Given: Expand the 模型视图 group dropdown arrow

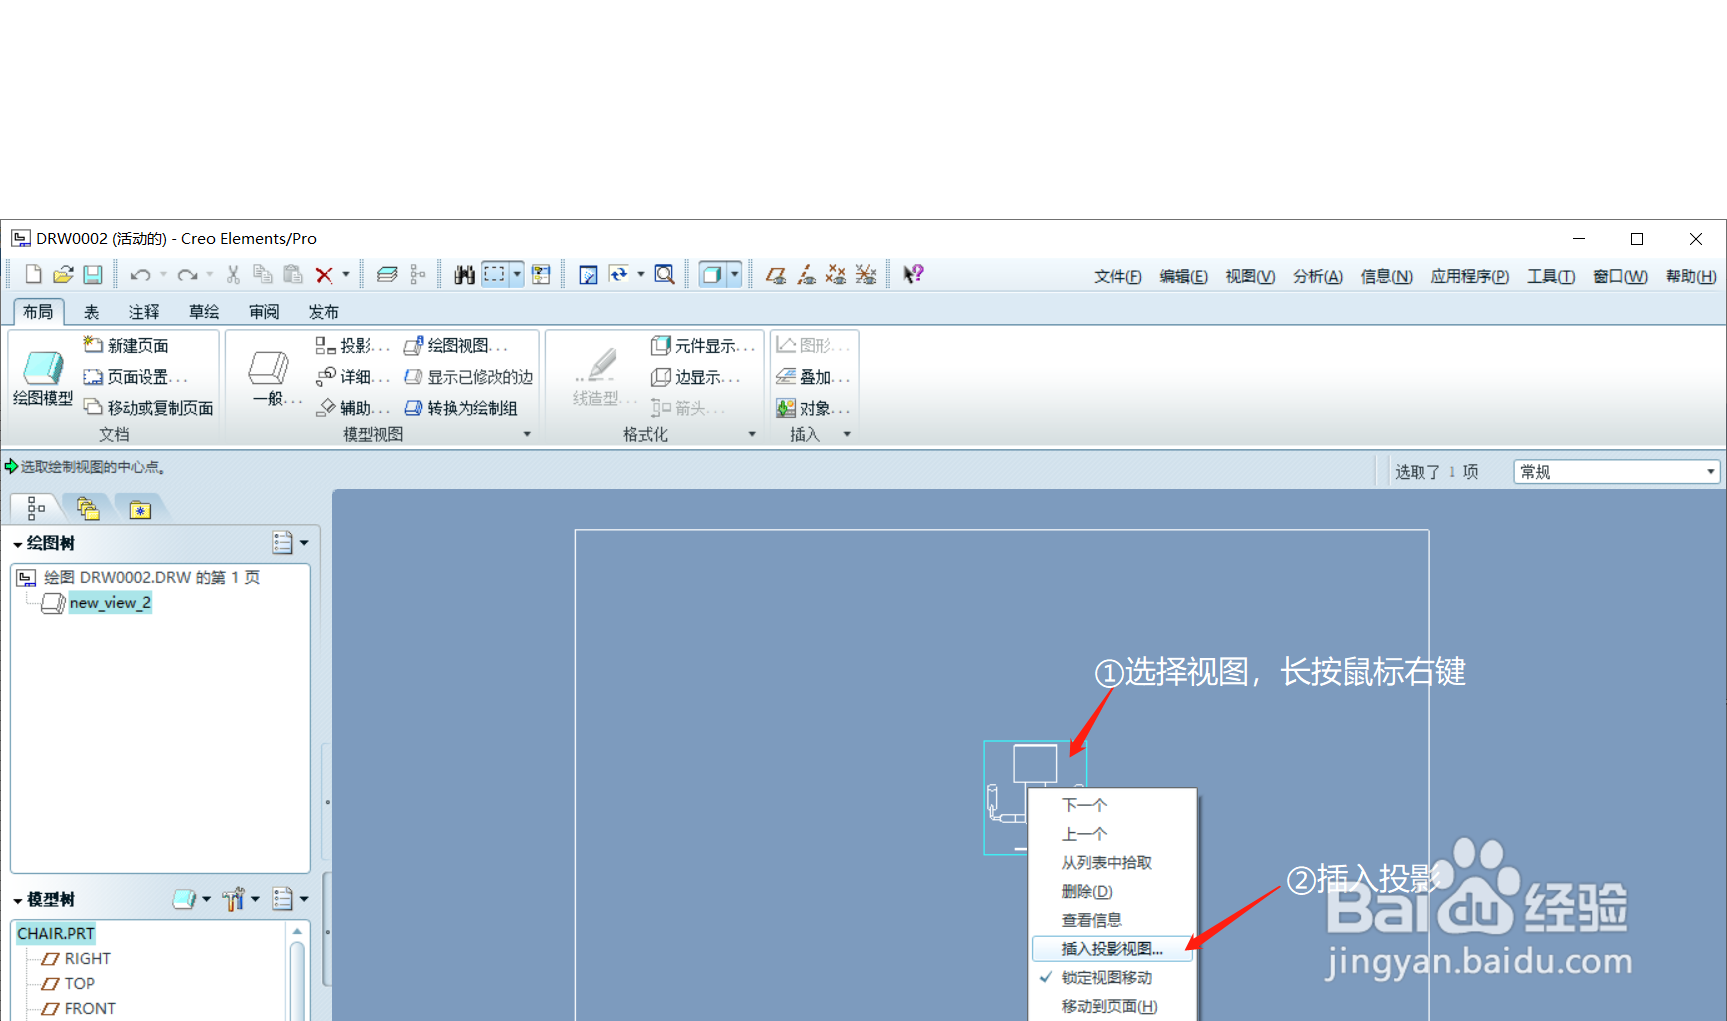Looking at the screenshot, I should (527, 433).
